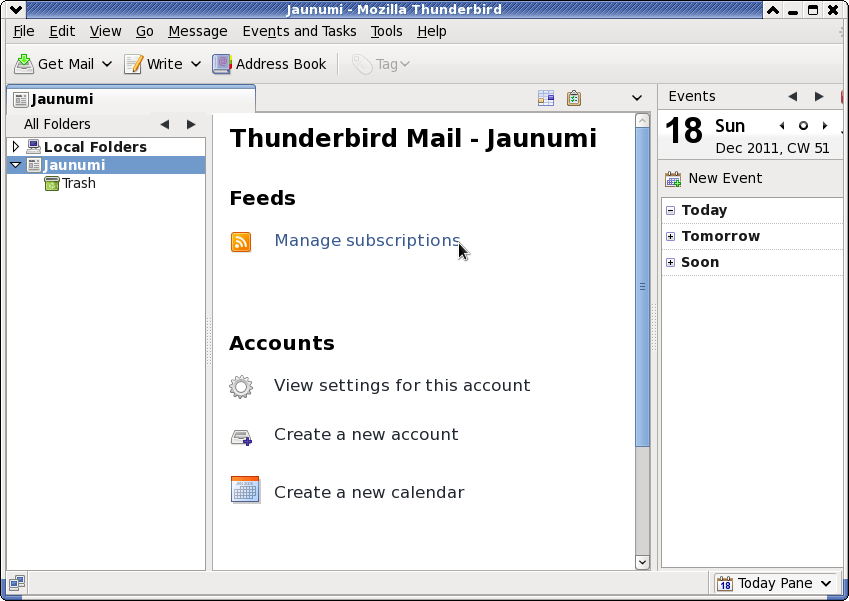
Task: Collapse the Today events section
Action: click(670, 210)
